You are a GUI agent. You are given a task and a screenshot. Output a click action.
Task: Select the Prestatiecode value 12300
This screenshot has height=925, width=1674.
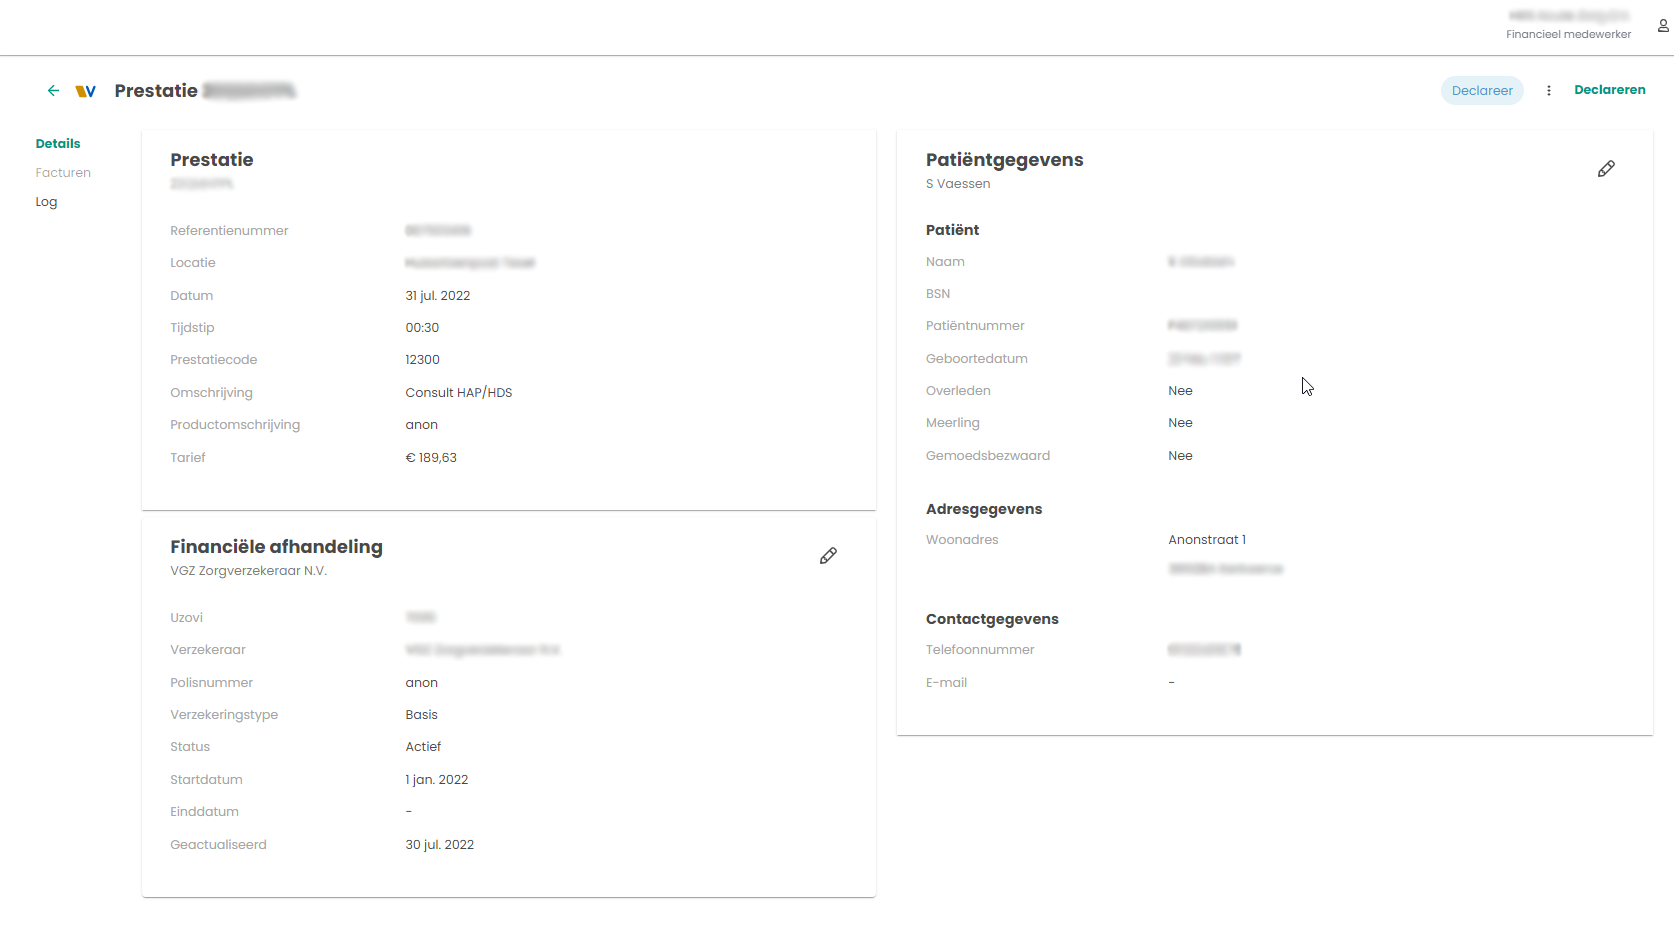422,360
